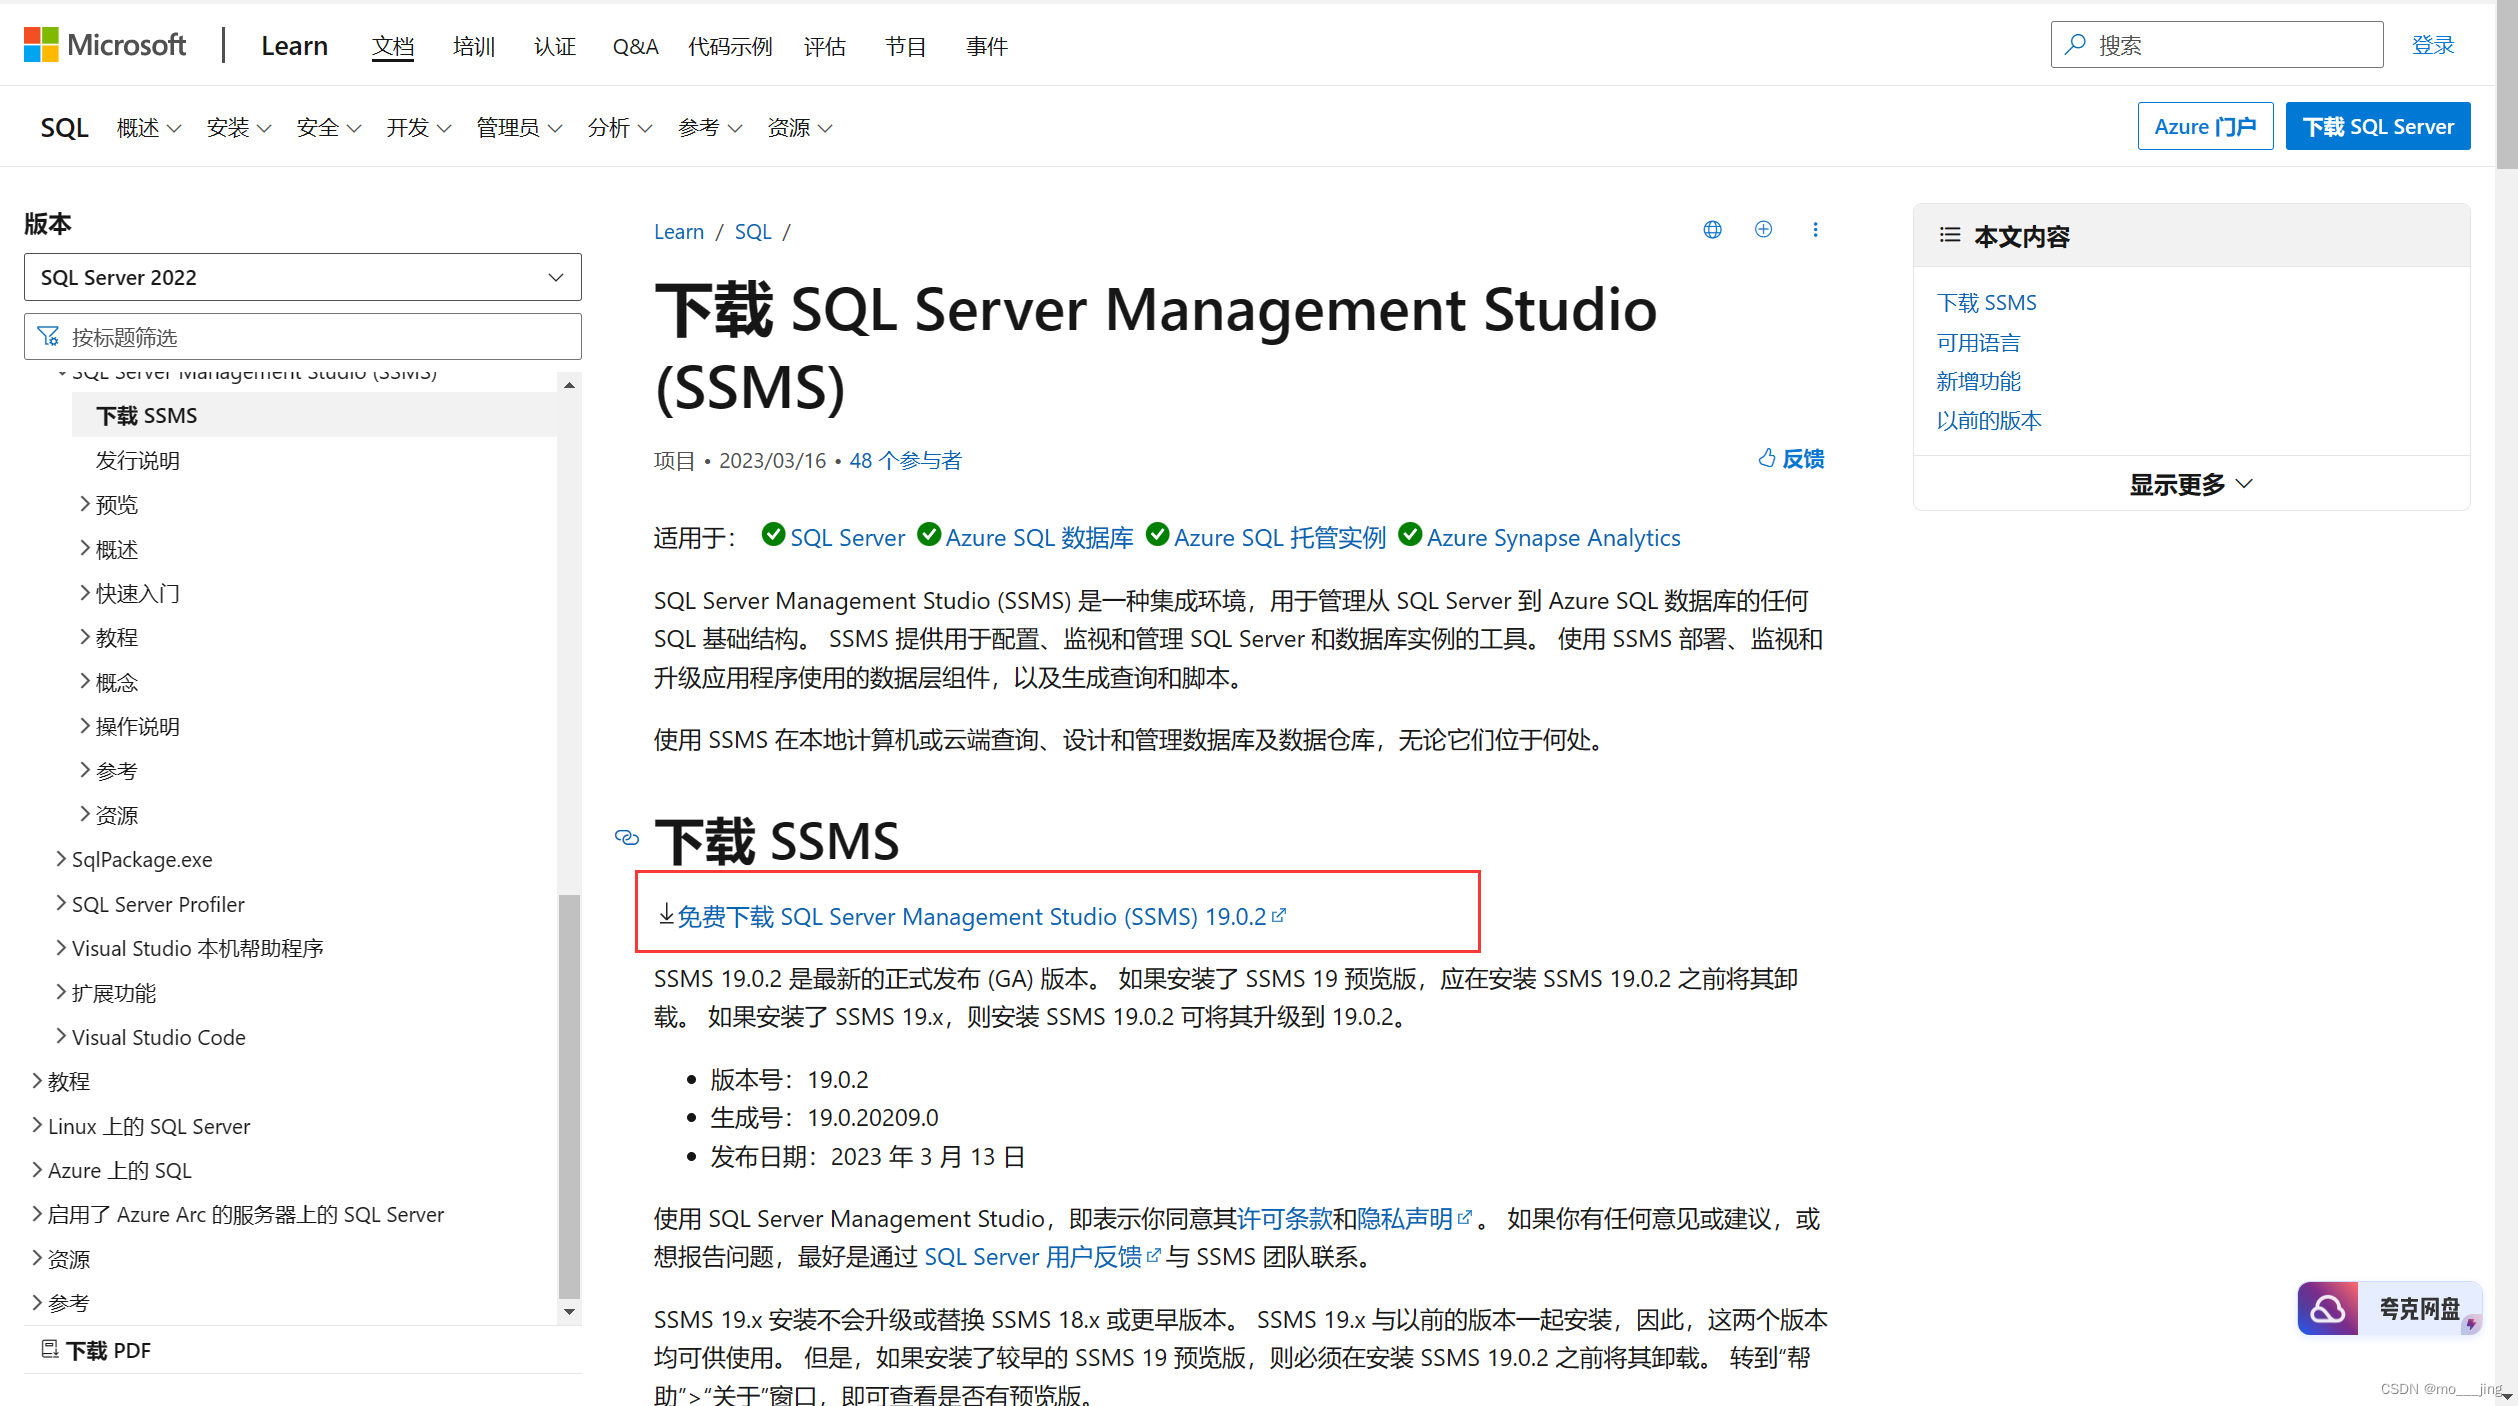Open the 隐私声明 link
The height and width of the screenshot is (1406, 2518).
pos(1413,1218)
